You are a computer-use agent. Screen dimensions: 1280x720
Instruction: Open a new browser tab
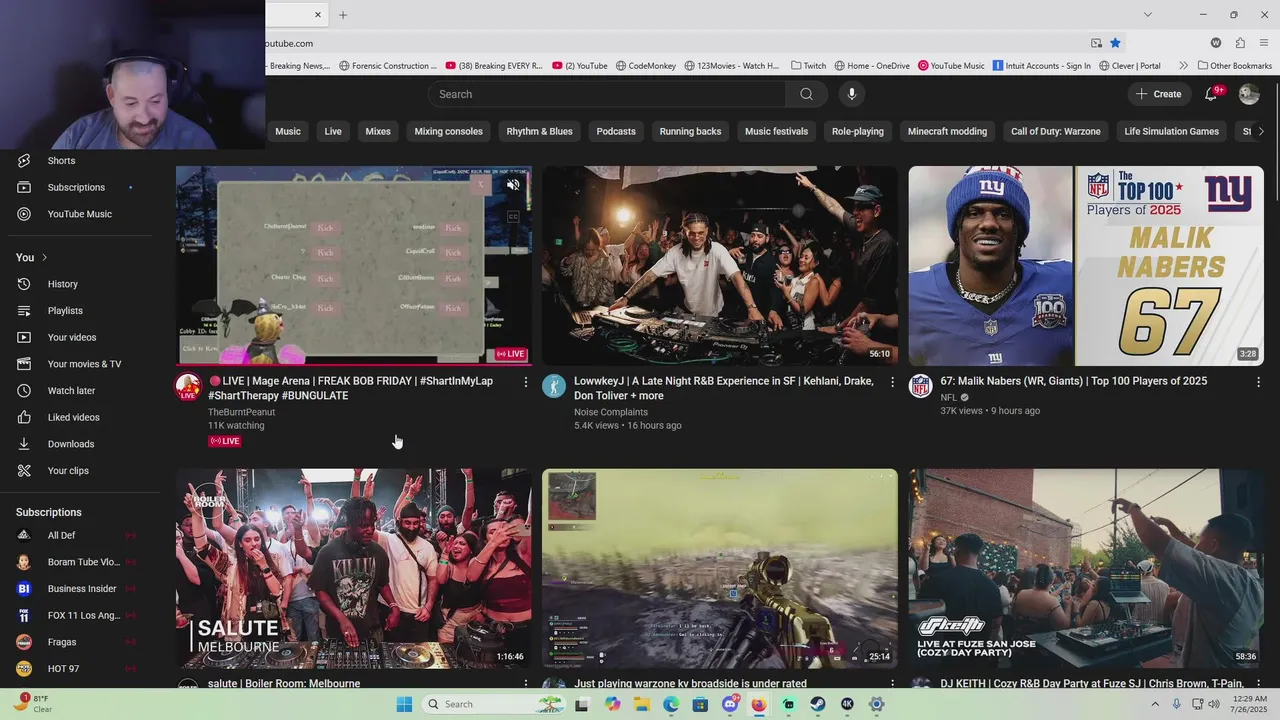click(x=343, y=15)
